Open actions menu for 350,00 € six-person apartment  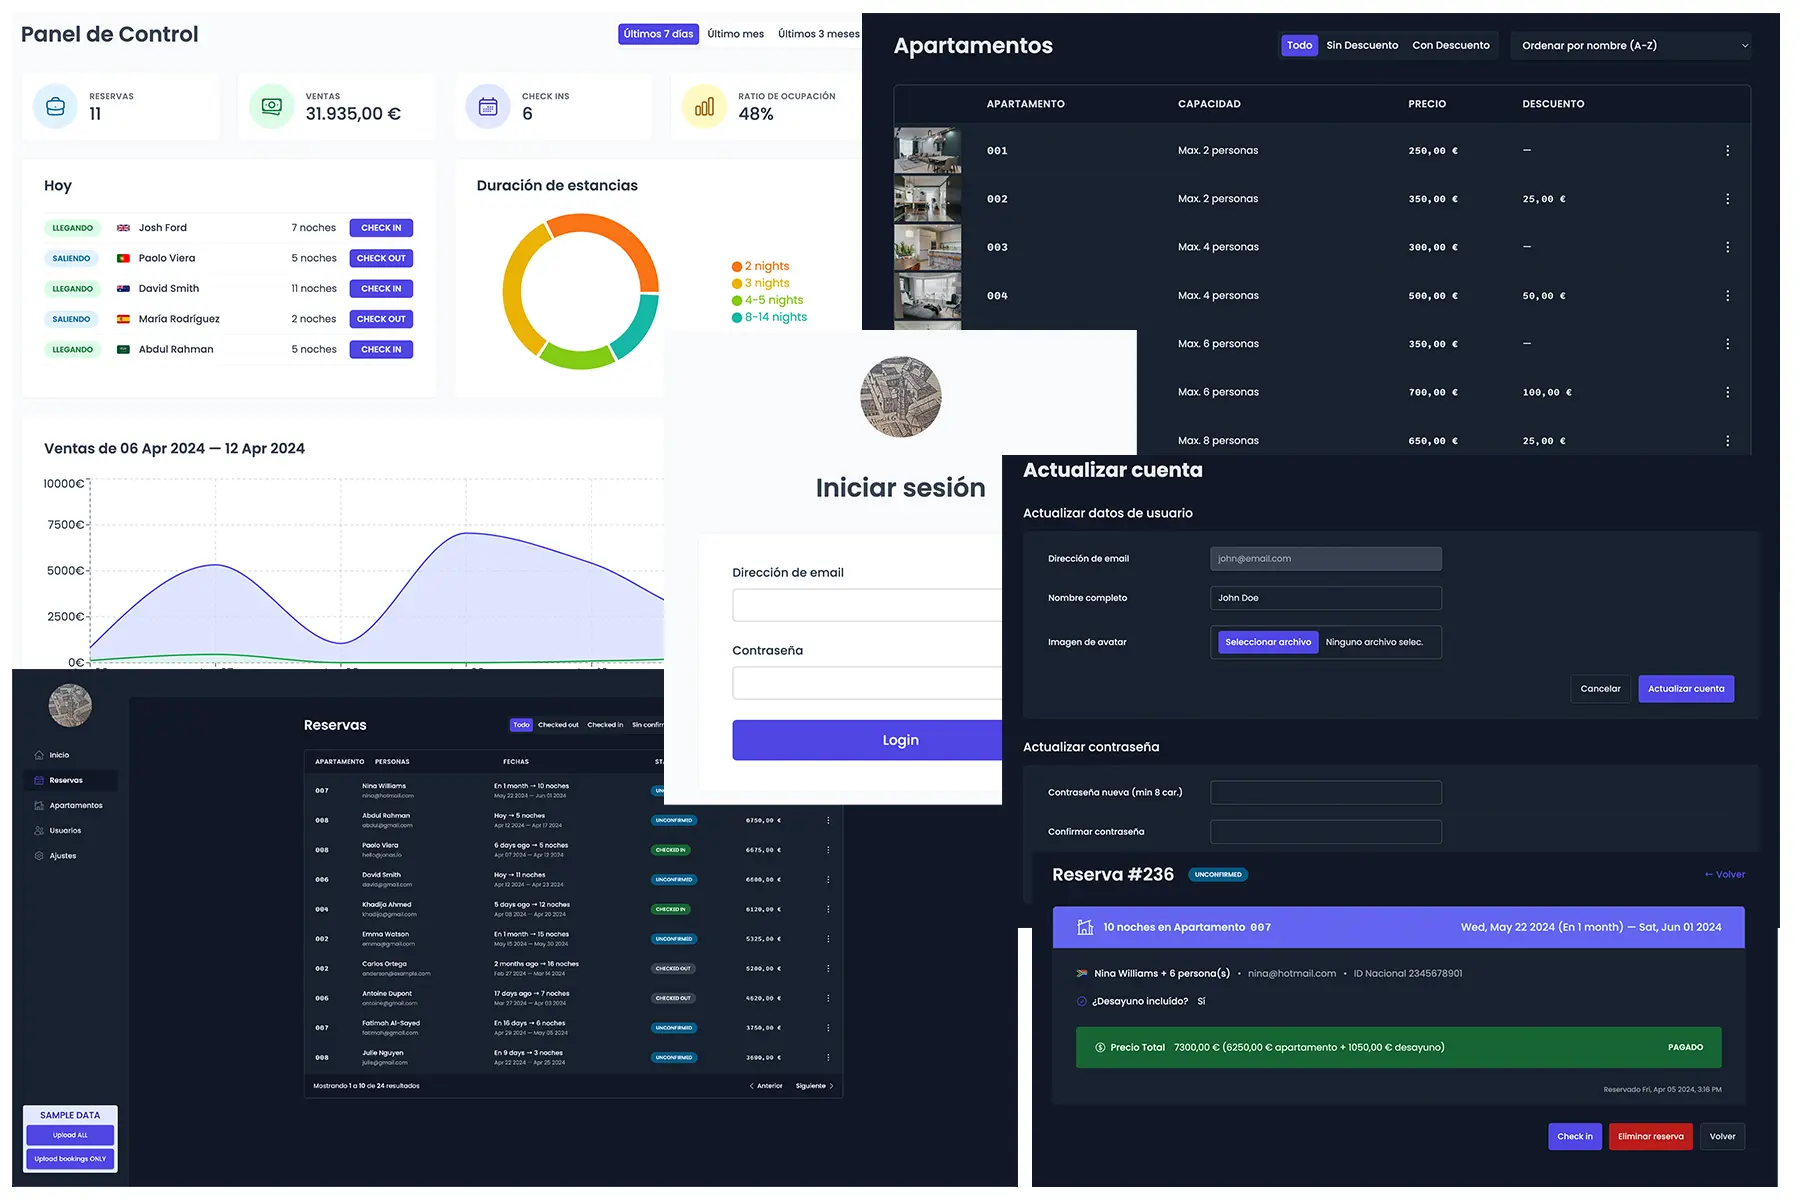tap(1727, 344)
